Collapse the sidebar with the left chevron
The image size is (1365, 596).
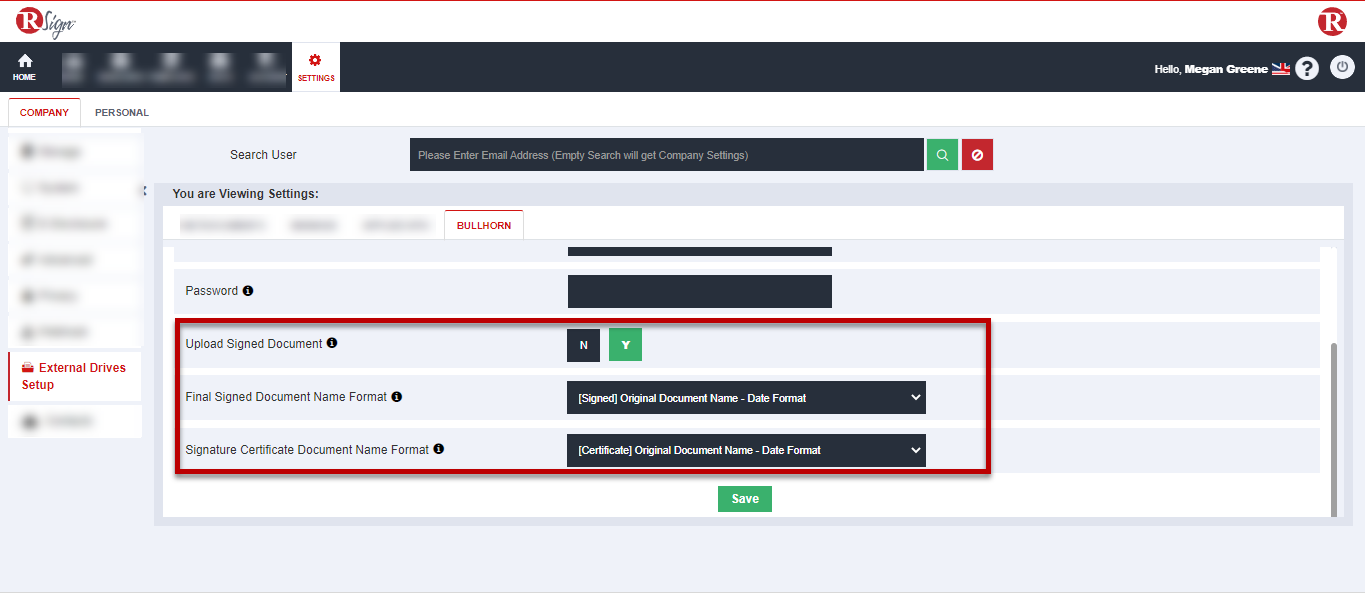tap(144, 188)
